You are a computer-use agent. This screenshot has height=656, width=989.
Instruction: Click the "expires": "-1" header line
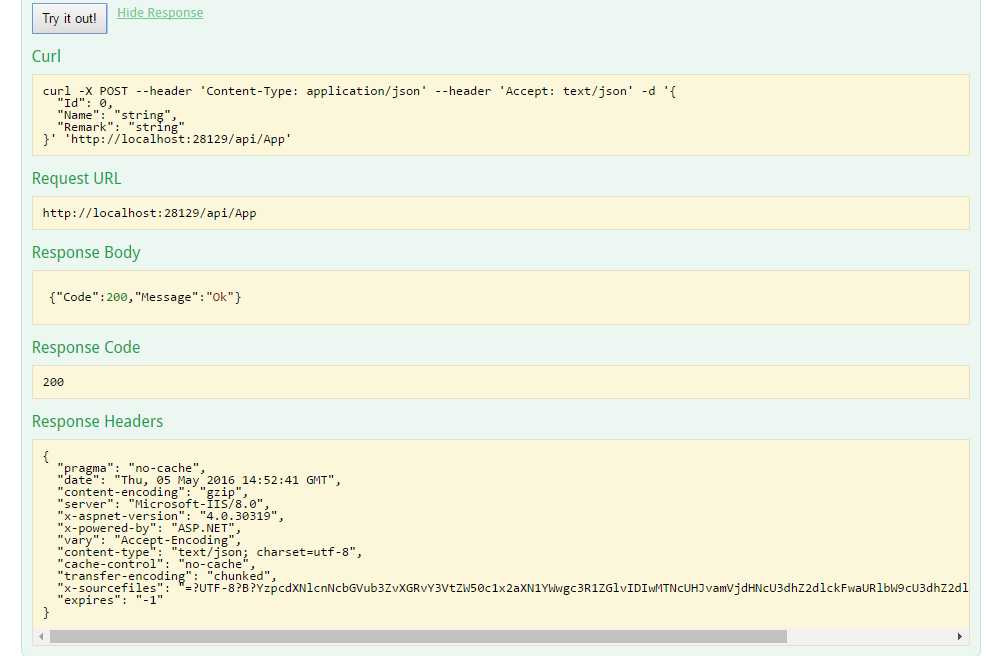coord(110,600)
